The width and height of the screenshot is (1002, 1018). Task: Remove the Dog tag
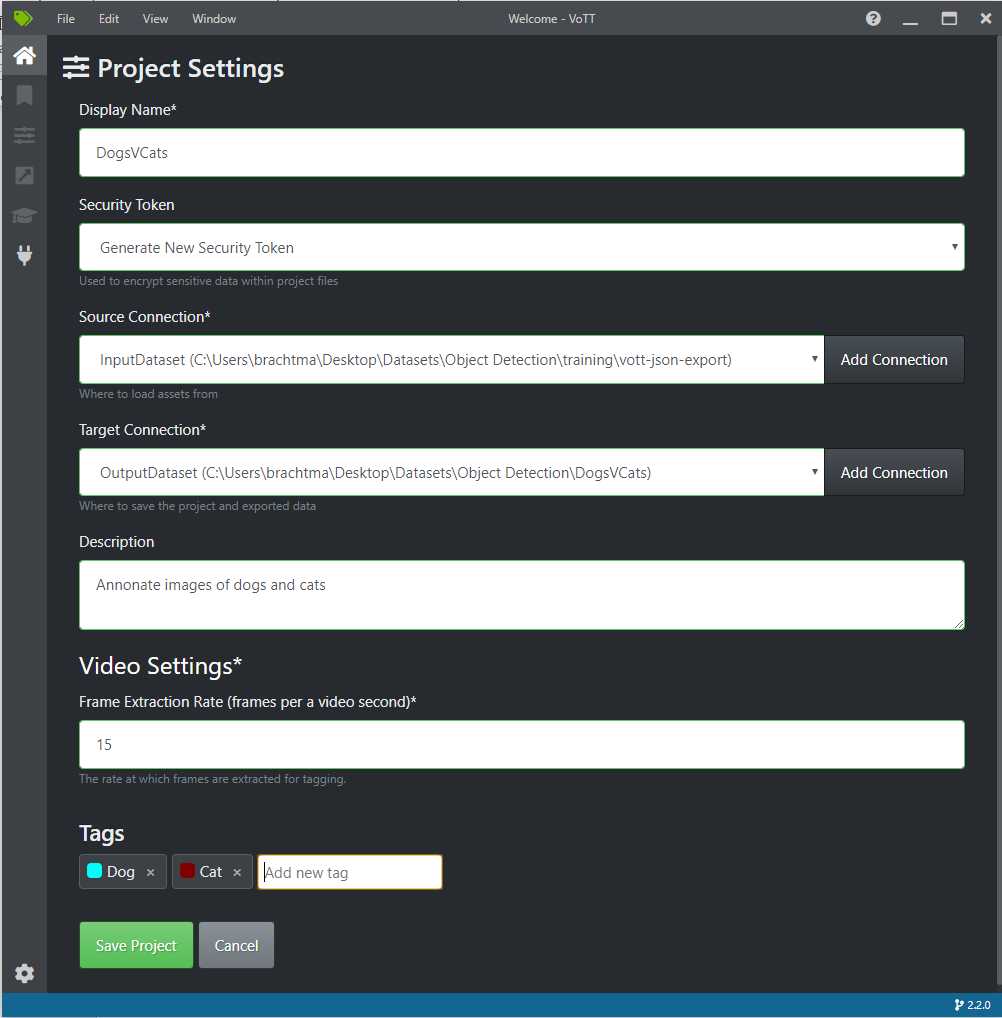click(x=151, y=873)
